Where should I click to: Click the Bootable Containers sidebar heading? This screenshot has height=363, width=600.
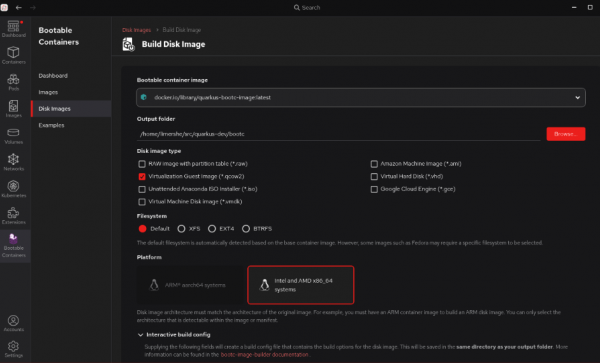point(59,36)
